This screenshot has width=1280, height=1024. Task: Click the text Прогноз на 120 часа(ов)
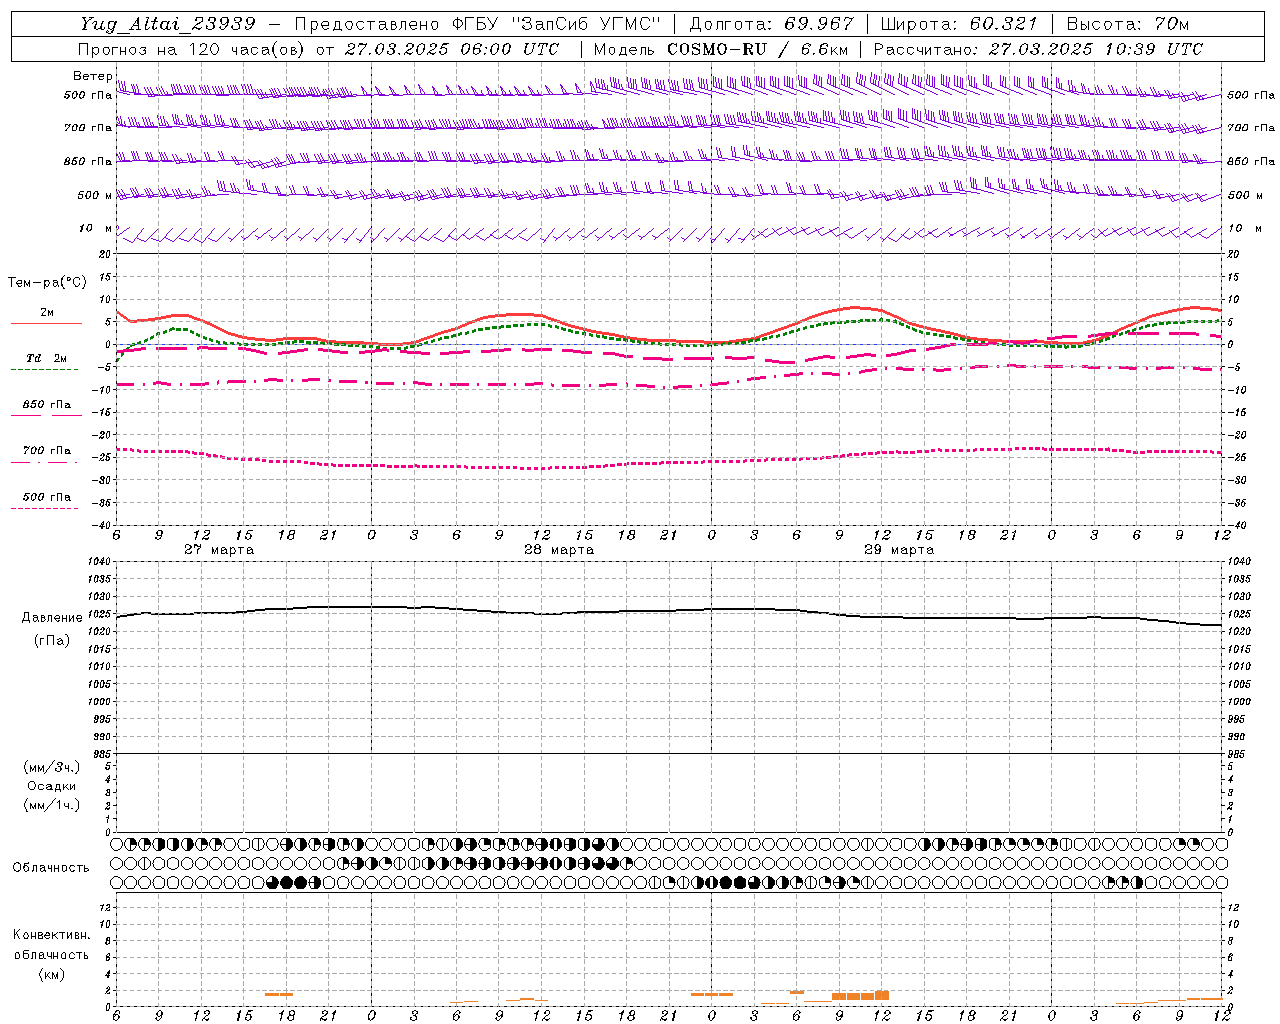192,49
